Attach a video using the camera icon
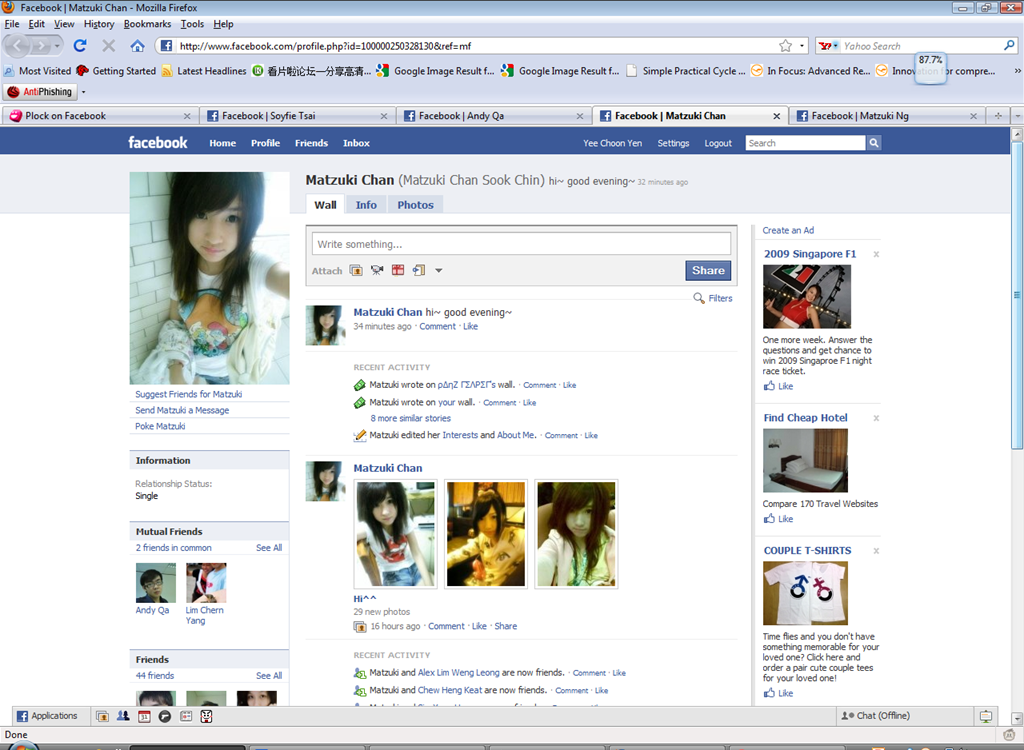The height and width of the screenshot is (750, 1024). pyautogui.click(x=377, y=270)
